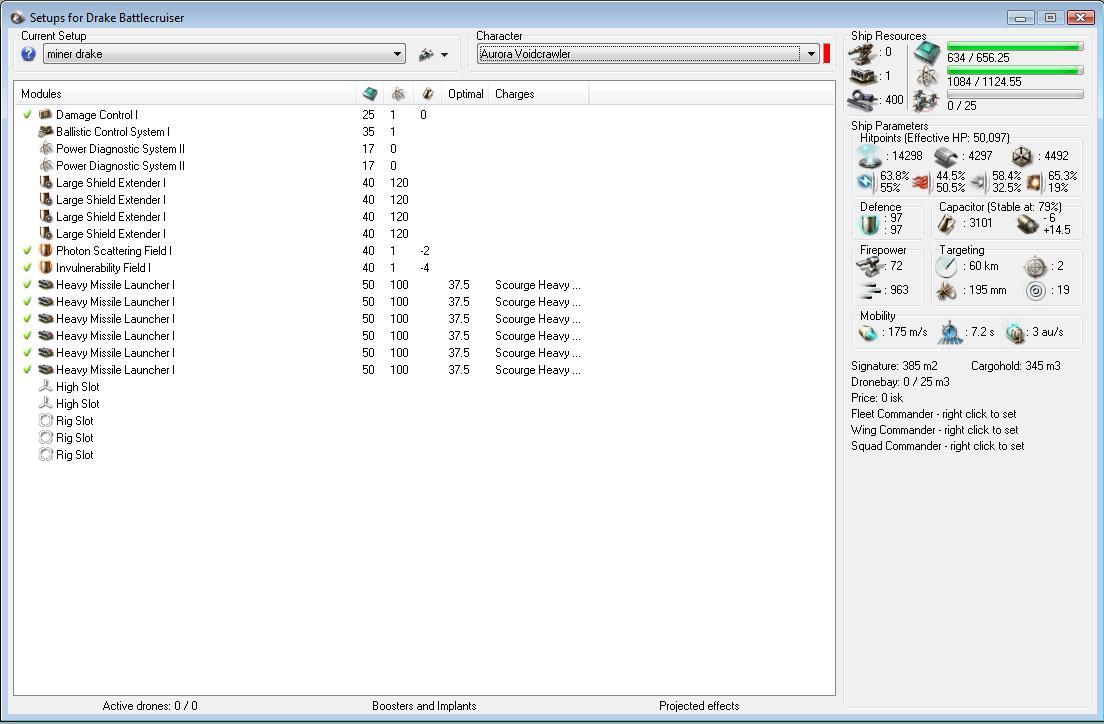Viewport: 1104px width, 724px height.
Task: Sort modules by the capacitor column icon
Action: coord(427,94)
